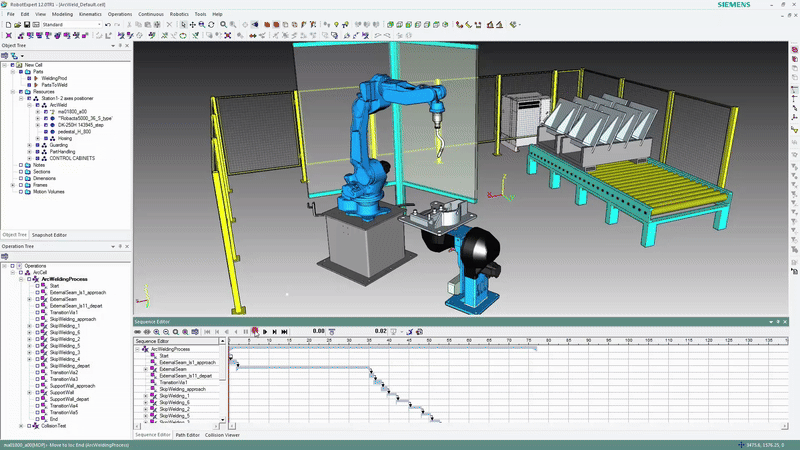Open the Modeling menu
The height and width of the screenshot is (450, 800).
tap(62, 14)
